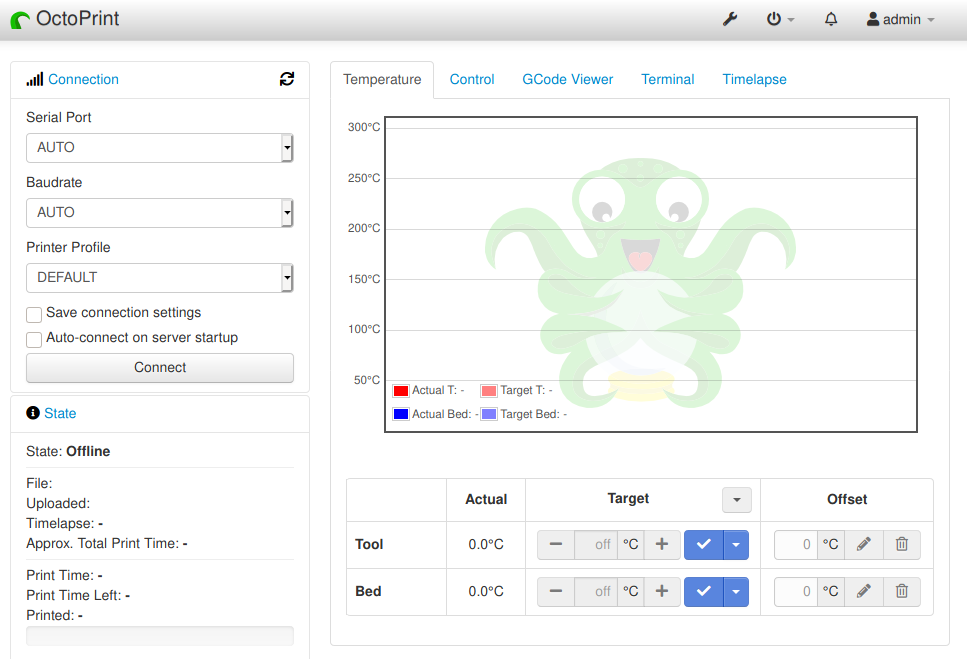Confirm Tool target temperature checkmark
The height and width of the screenshot is (659, 967).
704,544
